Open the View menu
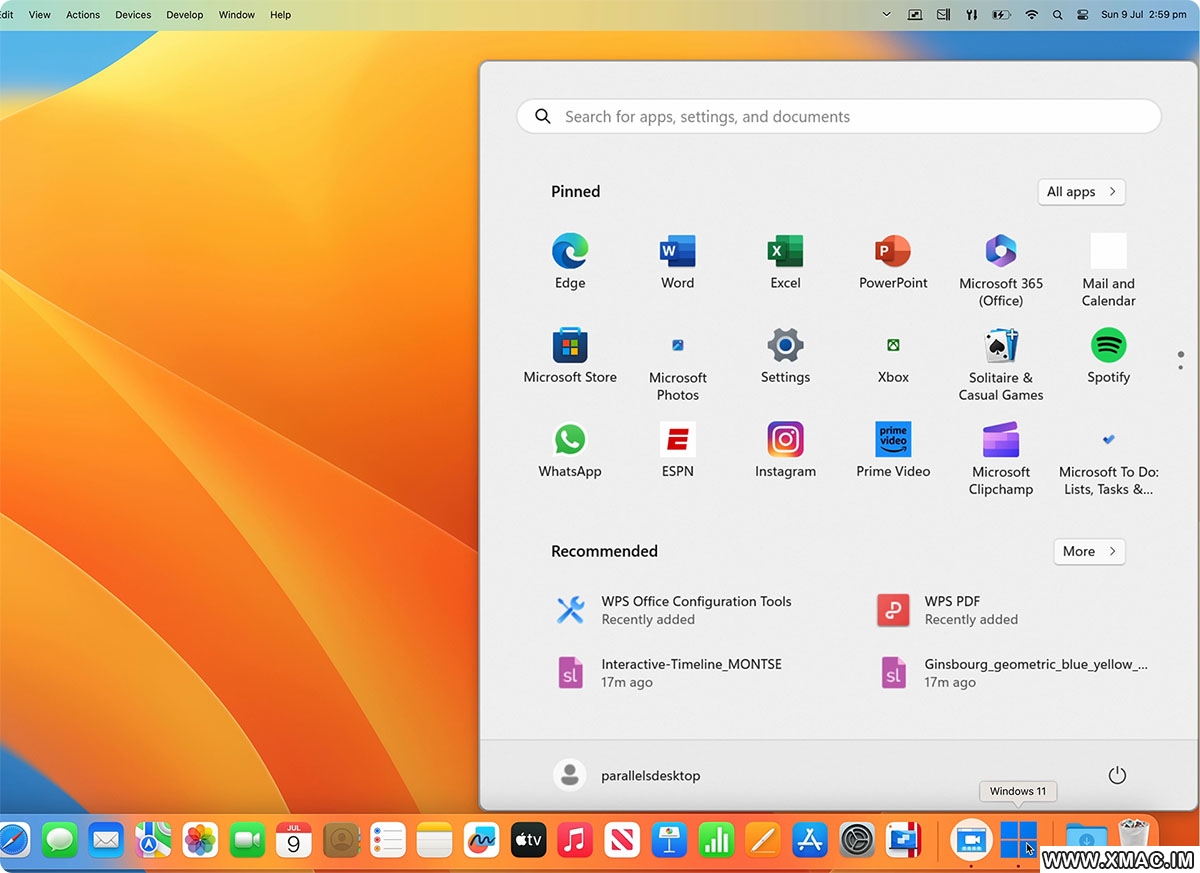This screenshot has width=1200, height=873. pyautogui.click(x=40, y=15)
